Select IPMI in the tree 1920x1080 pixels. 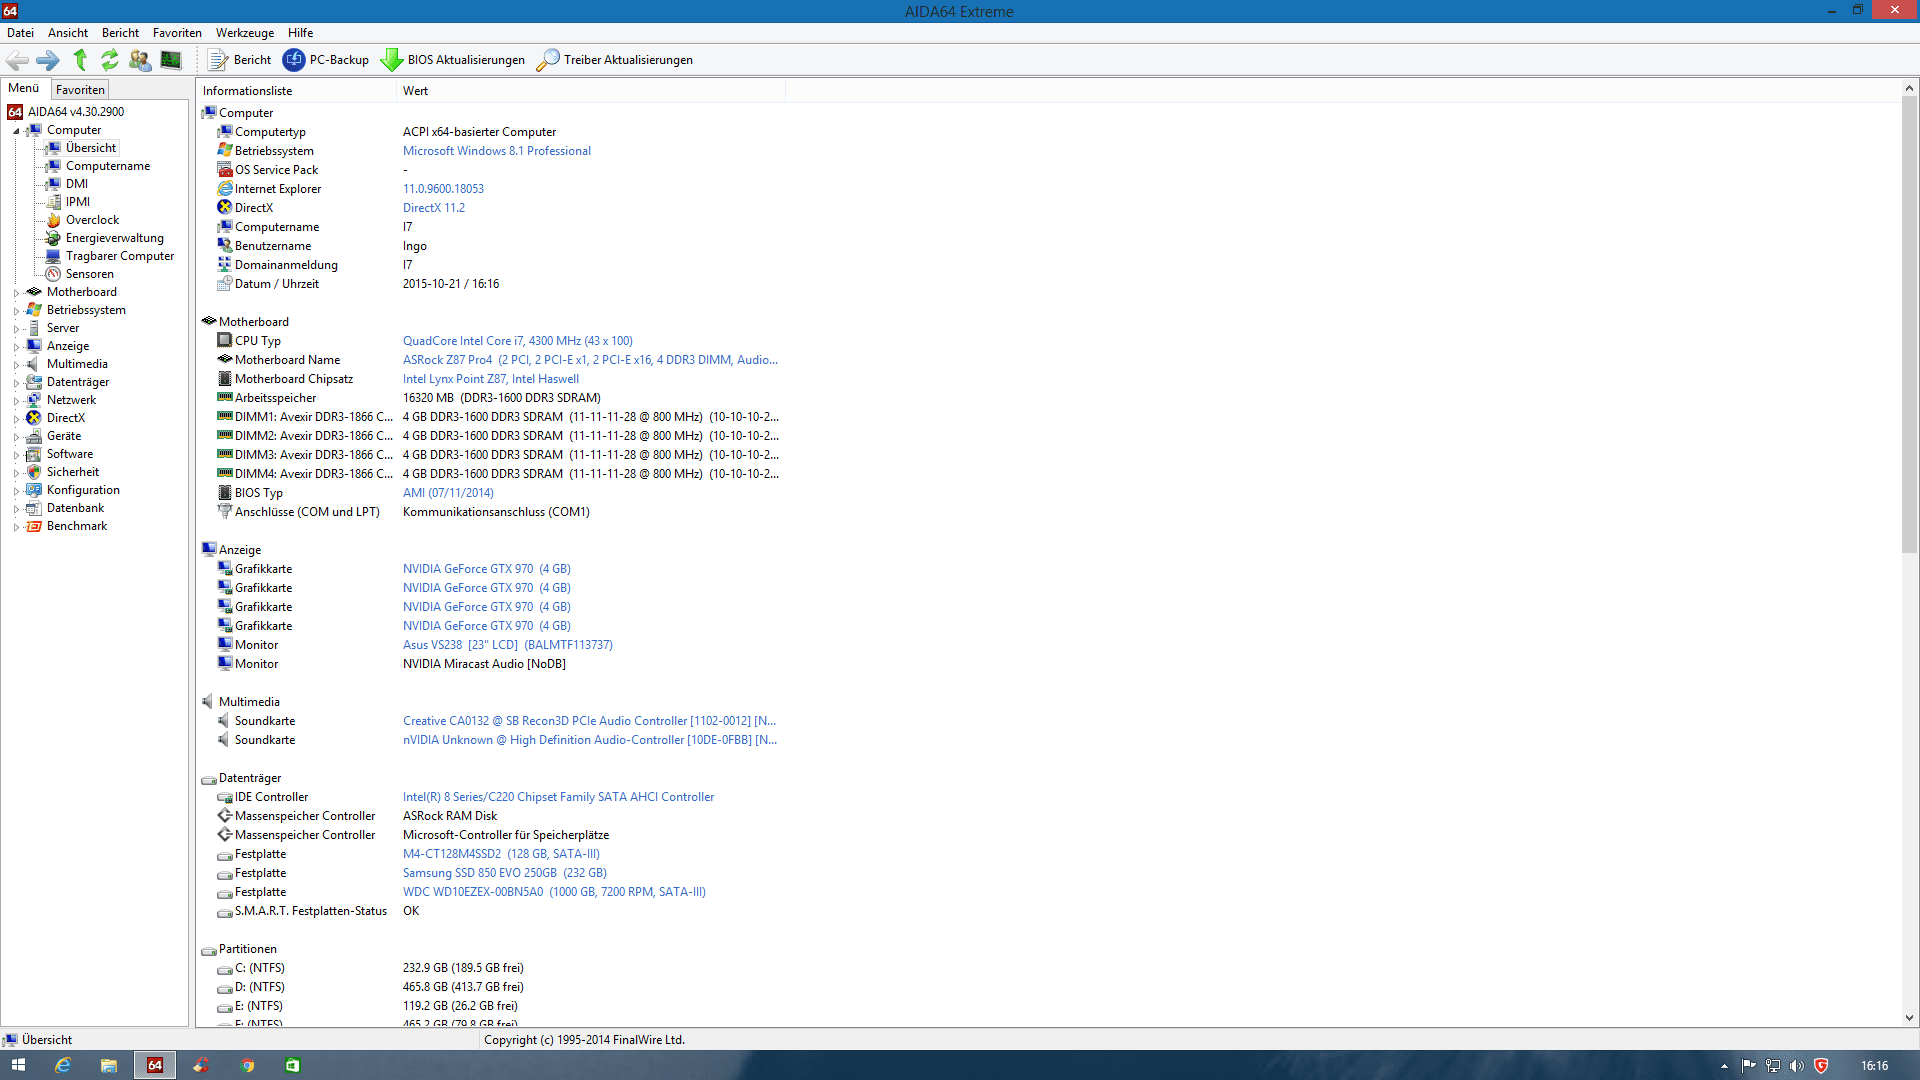(78, 202)
